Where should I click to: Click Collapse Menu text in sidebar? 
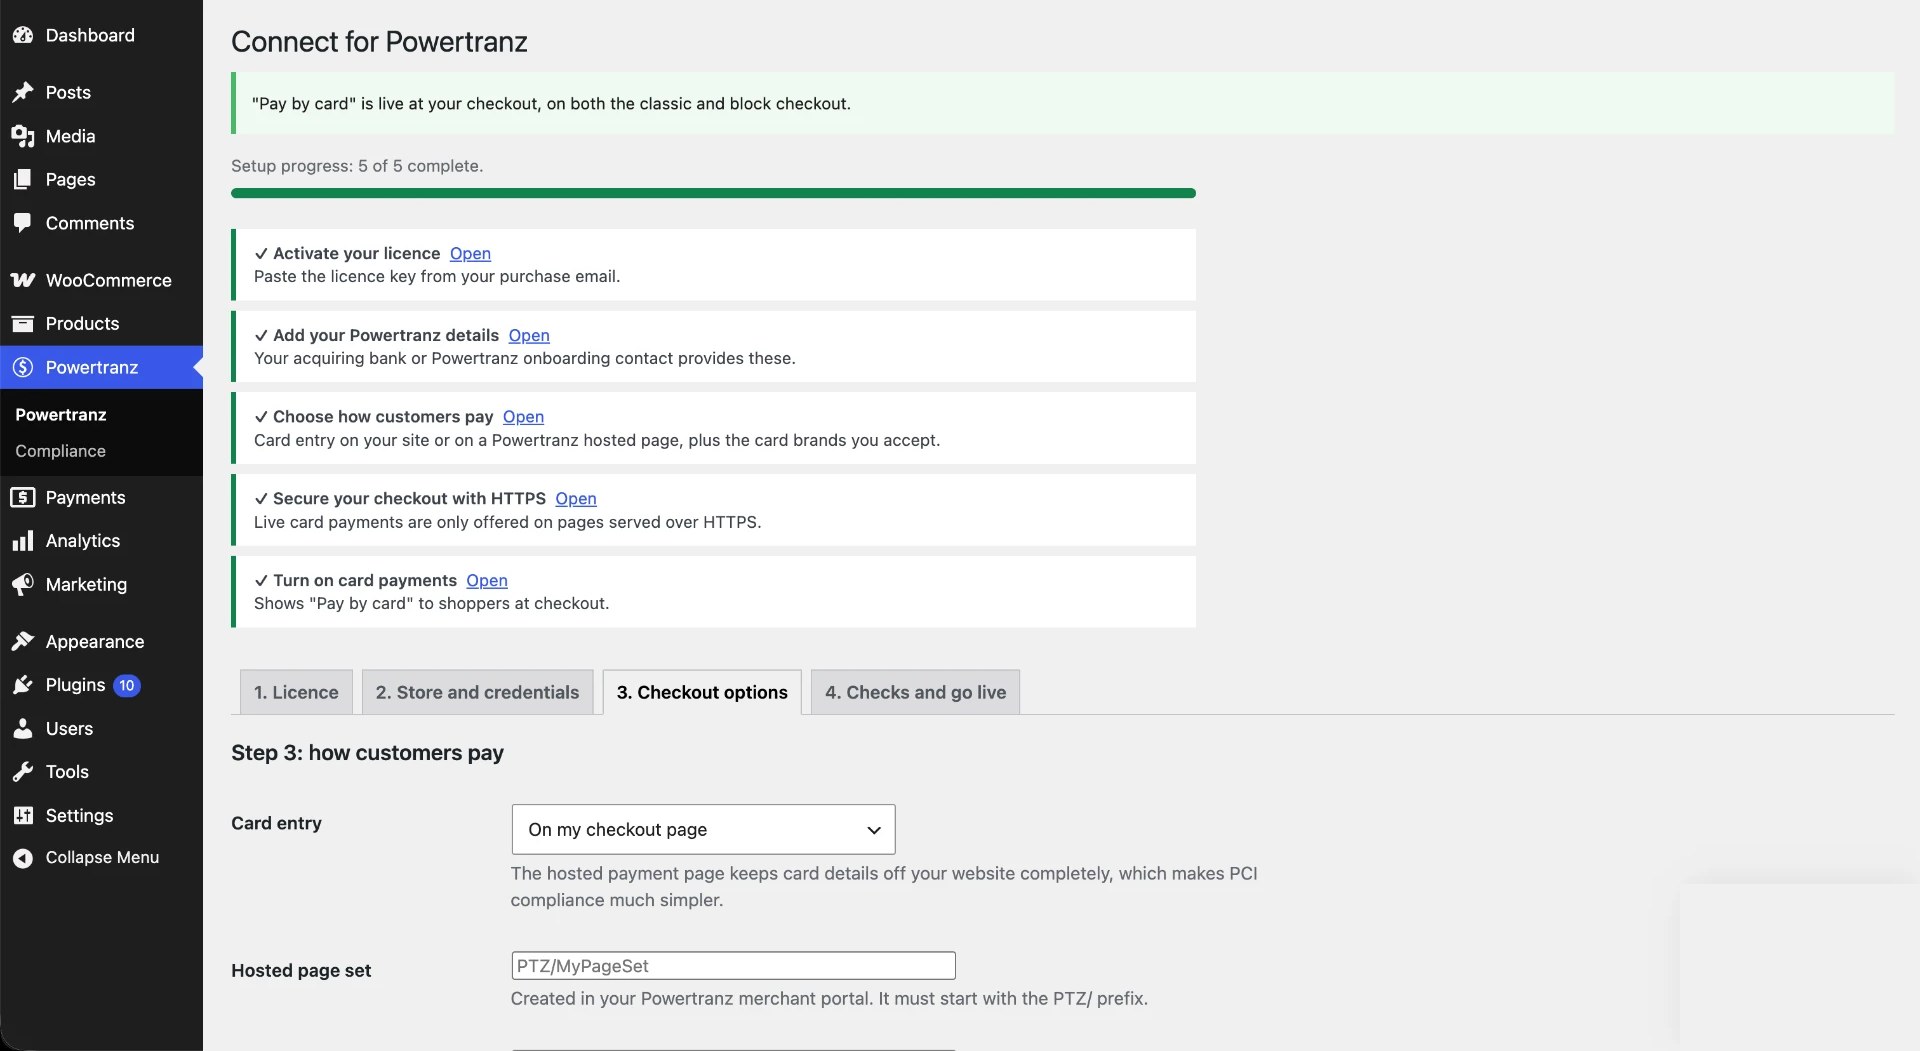(x=102, y=857)
